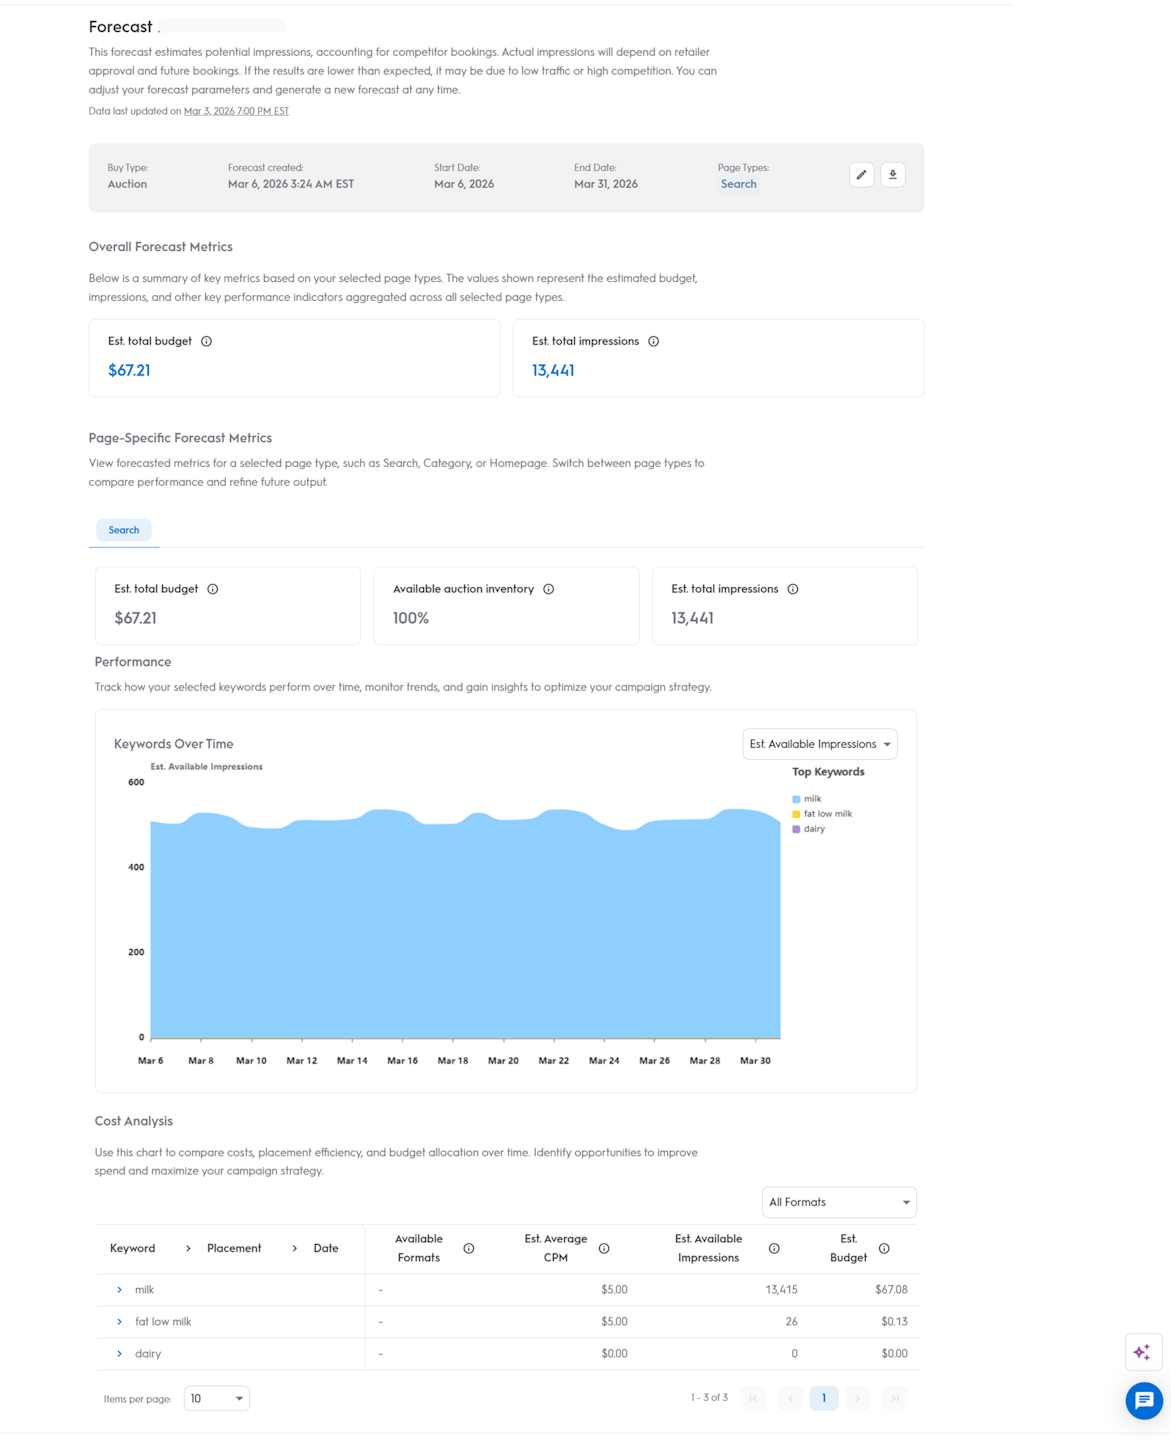Open info icon next to Available Formats column
Screen dimensions: 1171x1440
click(x=469, y=1249)
